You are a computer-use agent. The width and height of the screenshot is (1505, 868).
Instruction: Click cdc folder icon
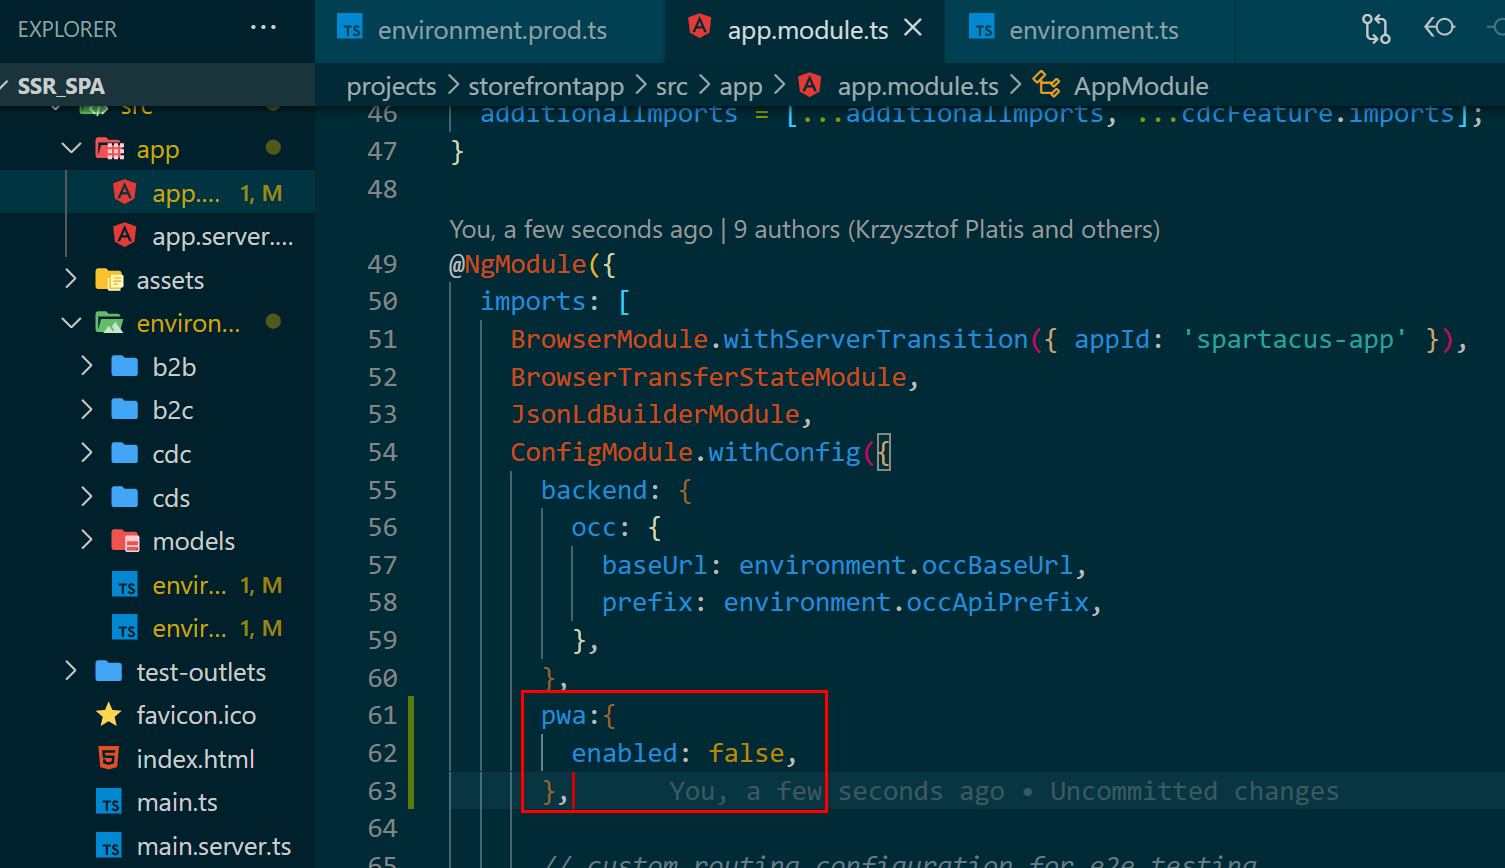125,453
